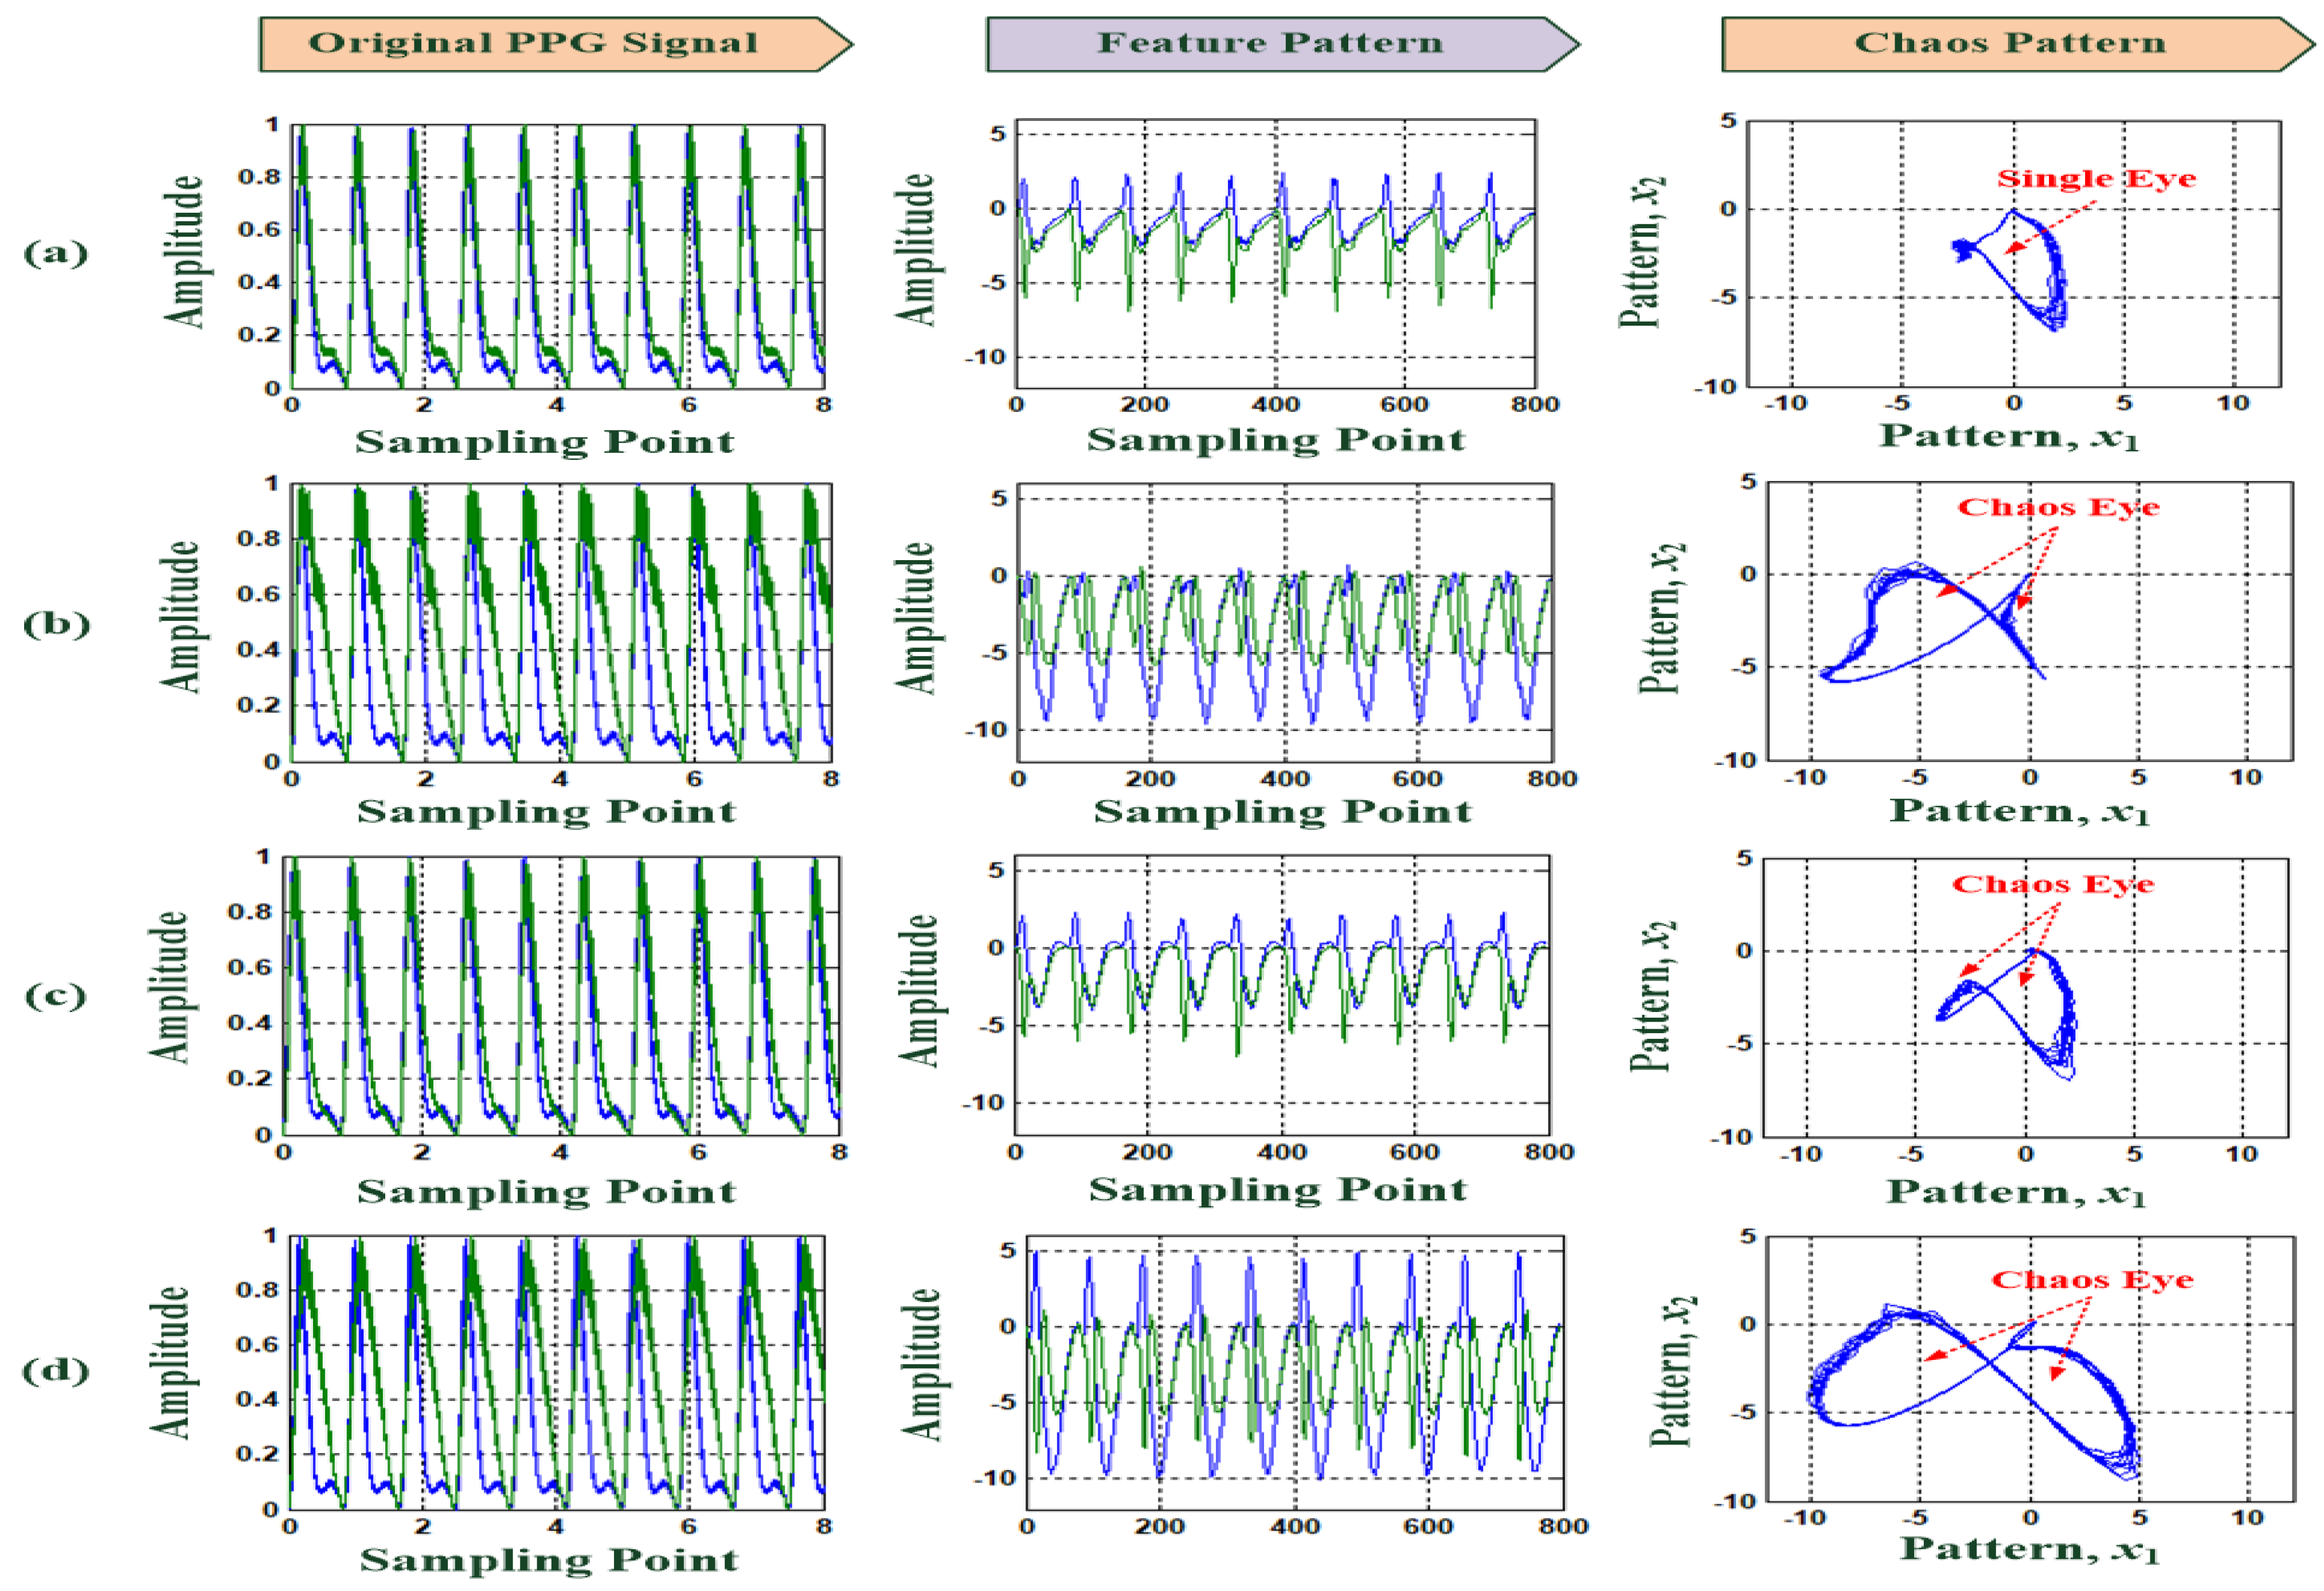Click the row (d) feature pattern plot
This screenshot has height=1591, width=2324.
(1295, 1373)
